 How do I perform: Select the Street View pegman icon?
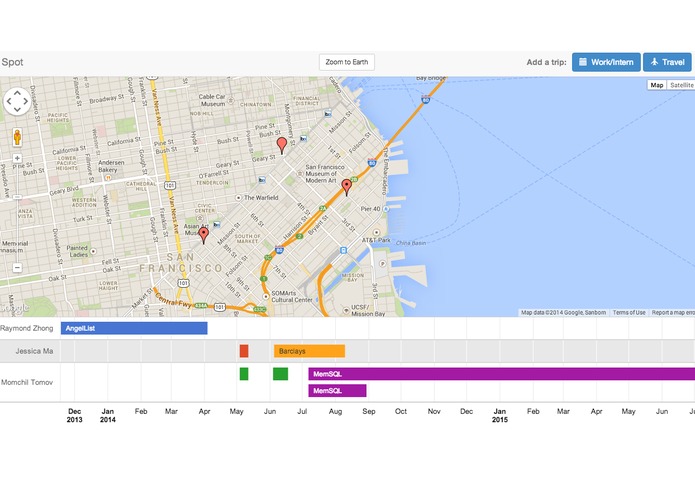(x=17, y=137)
